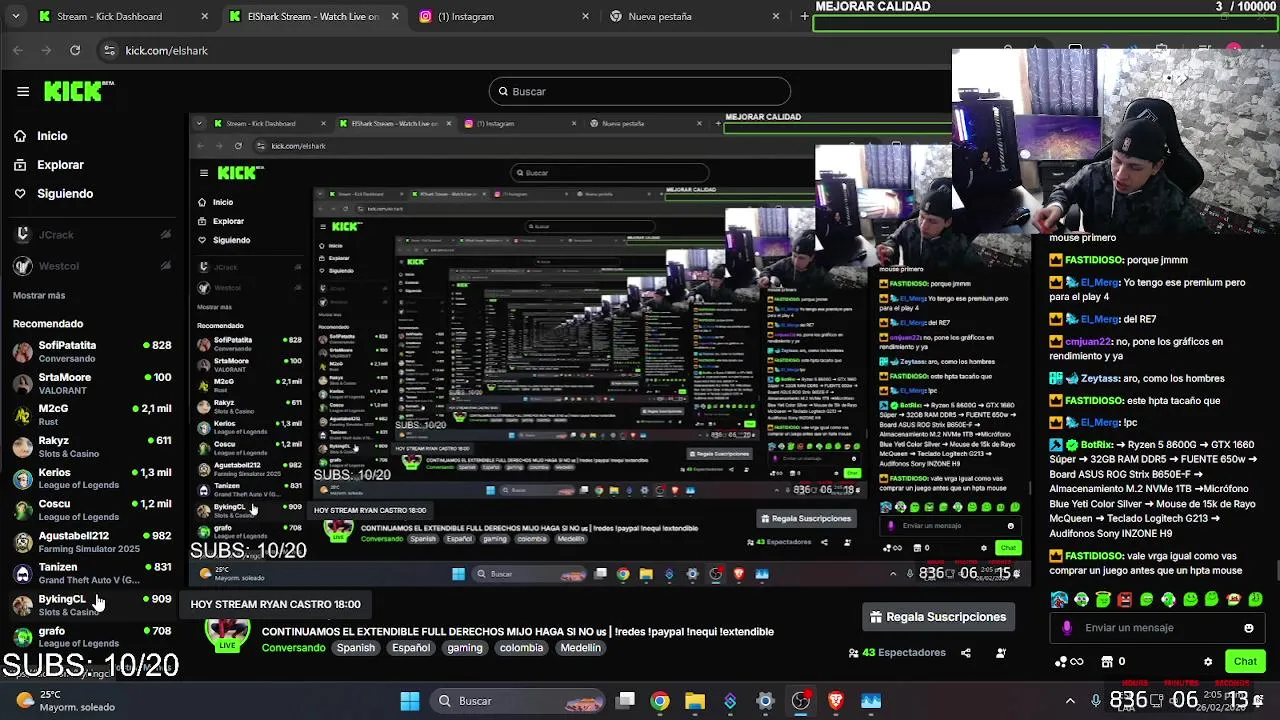Open SrtaMoore VALORANT channel
Screen dimensions: 1280x720
[x=90, y=383]
